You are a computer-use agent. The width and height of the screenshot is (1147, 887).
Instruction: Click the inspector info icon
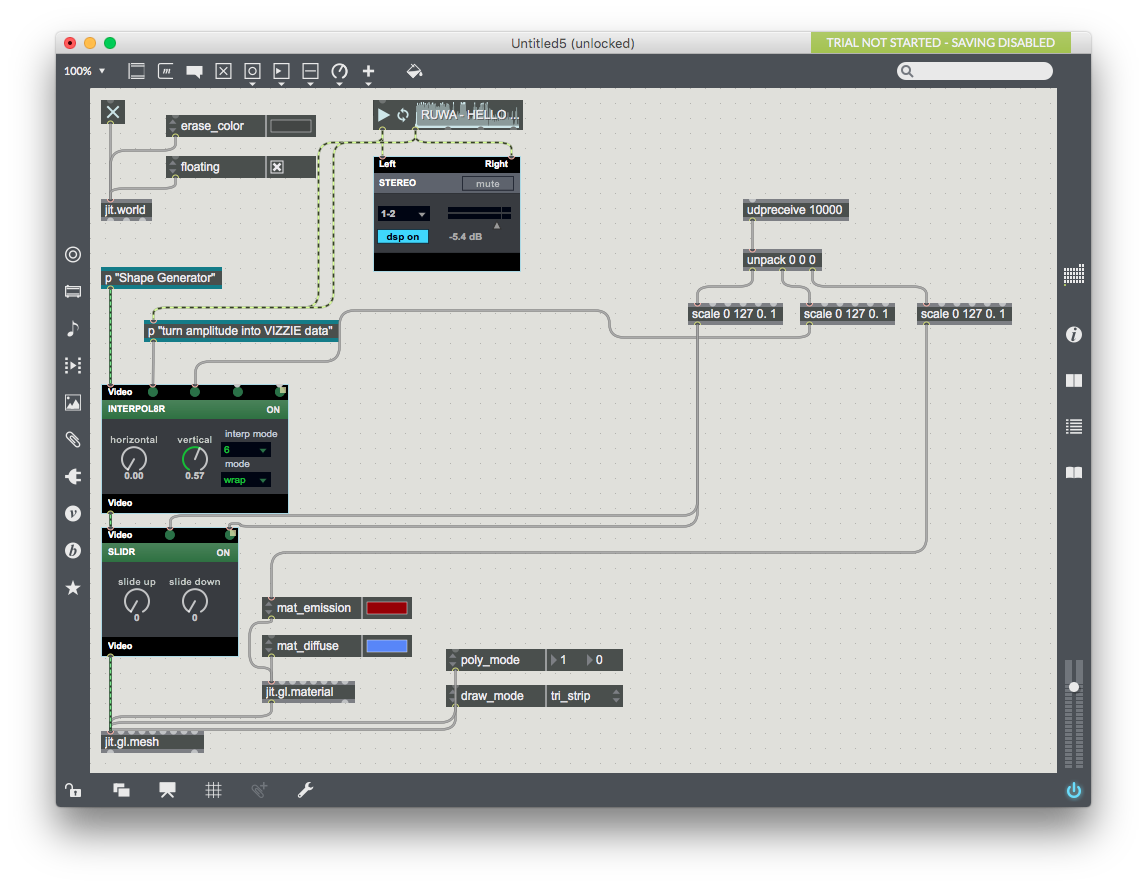click(x=1074, y=335)
